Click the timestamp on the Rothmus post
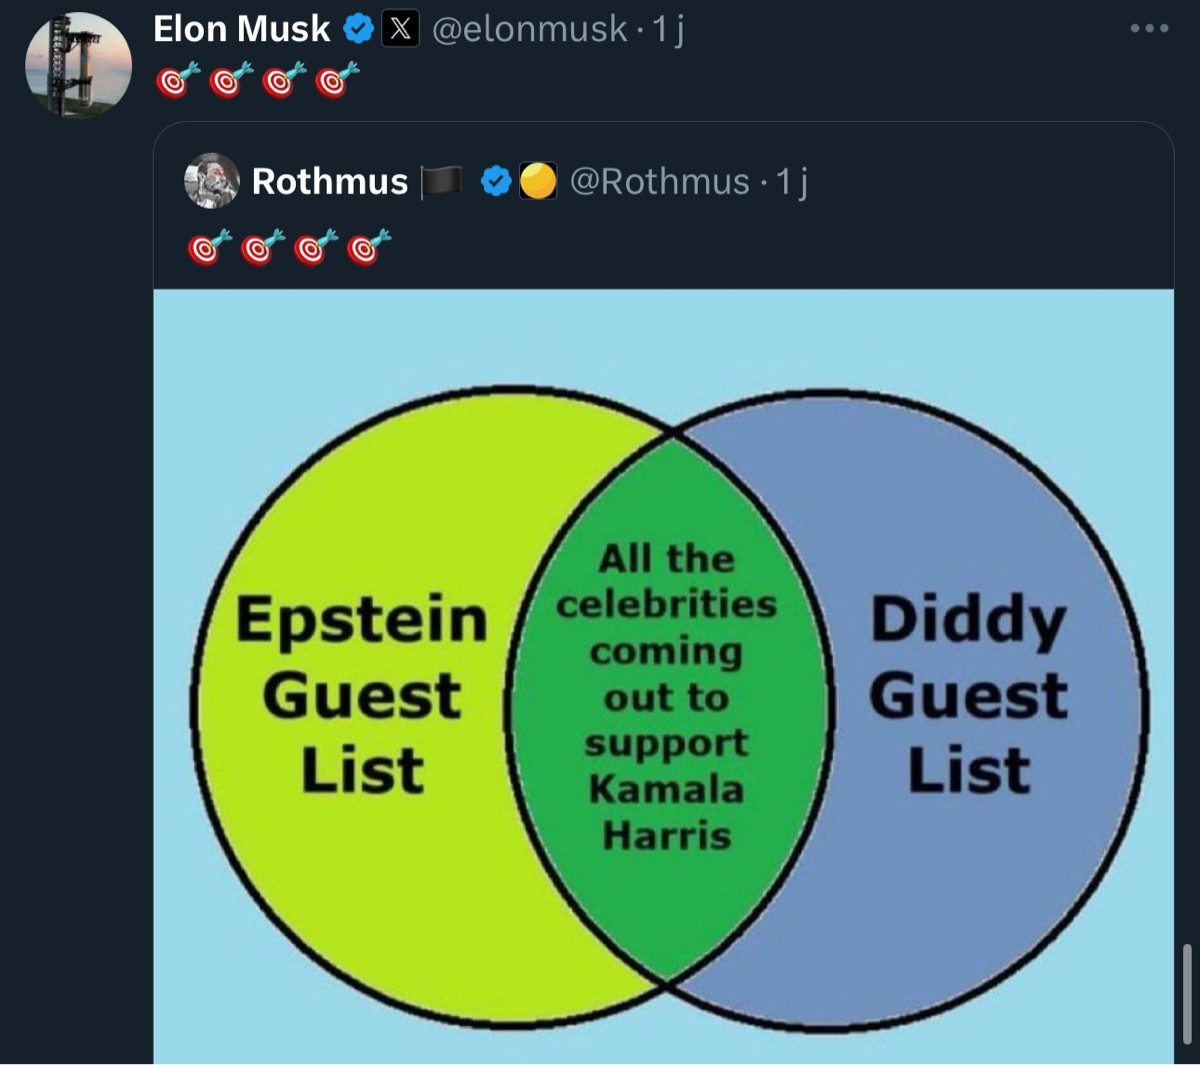Image resolution: width=1200 pixels, height=1065 pixels. point(792,181)
